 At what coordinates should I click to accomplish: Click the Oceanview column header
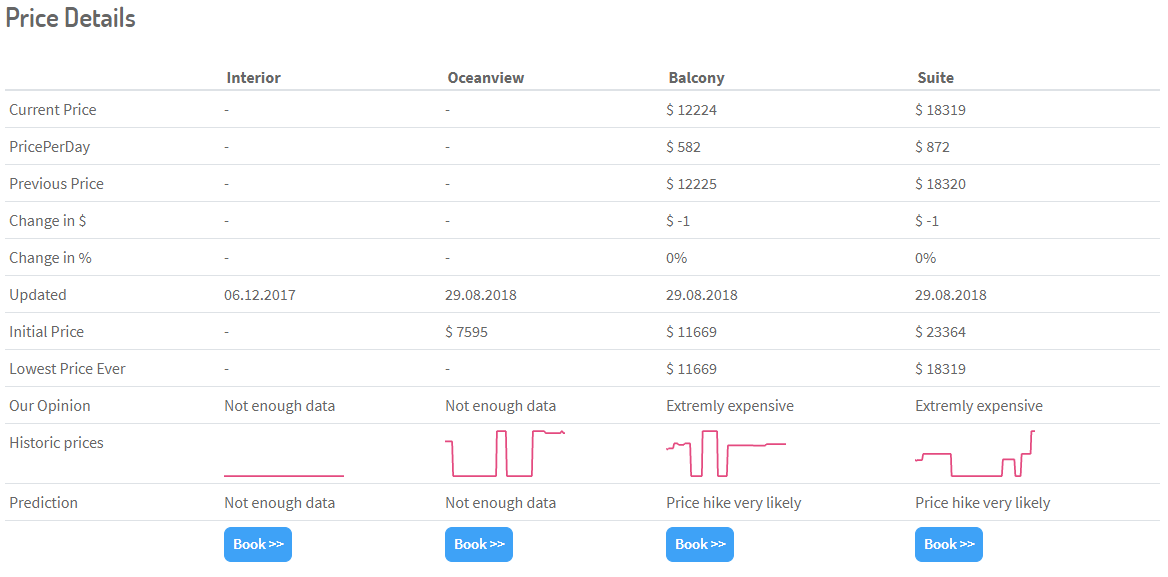486,77
